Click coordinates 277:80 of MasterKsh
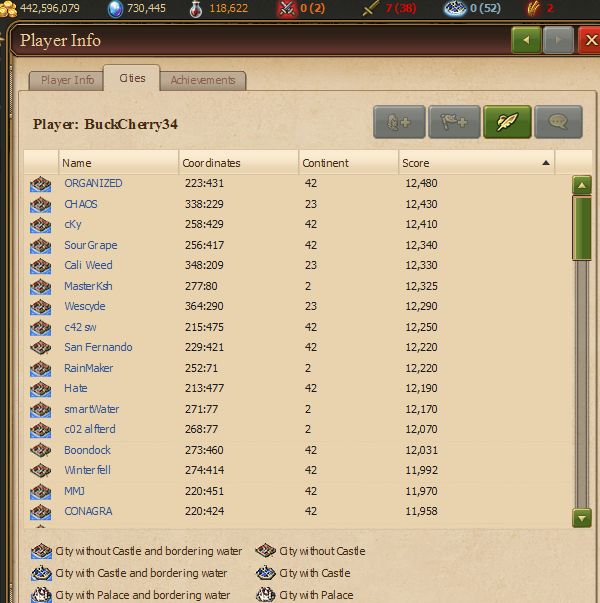Viewport: 600px width, 603px height. pyautogui.click(x=201, y=286)
